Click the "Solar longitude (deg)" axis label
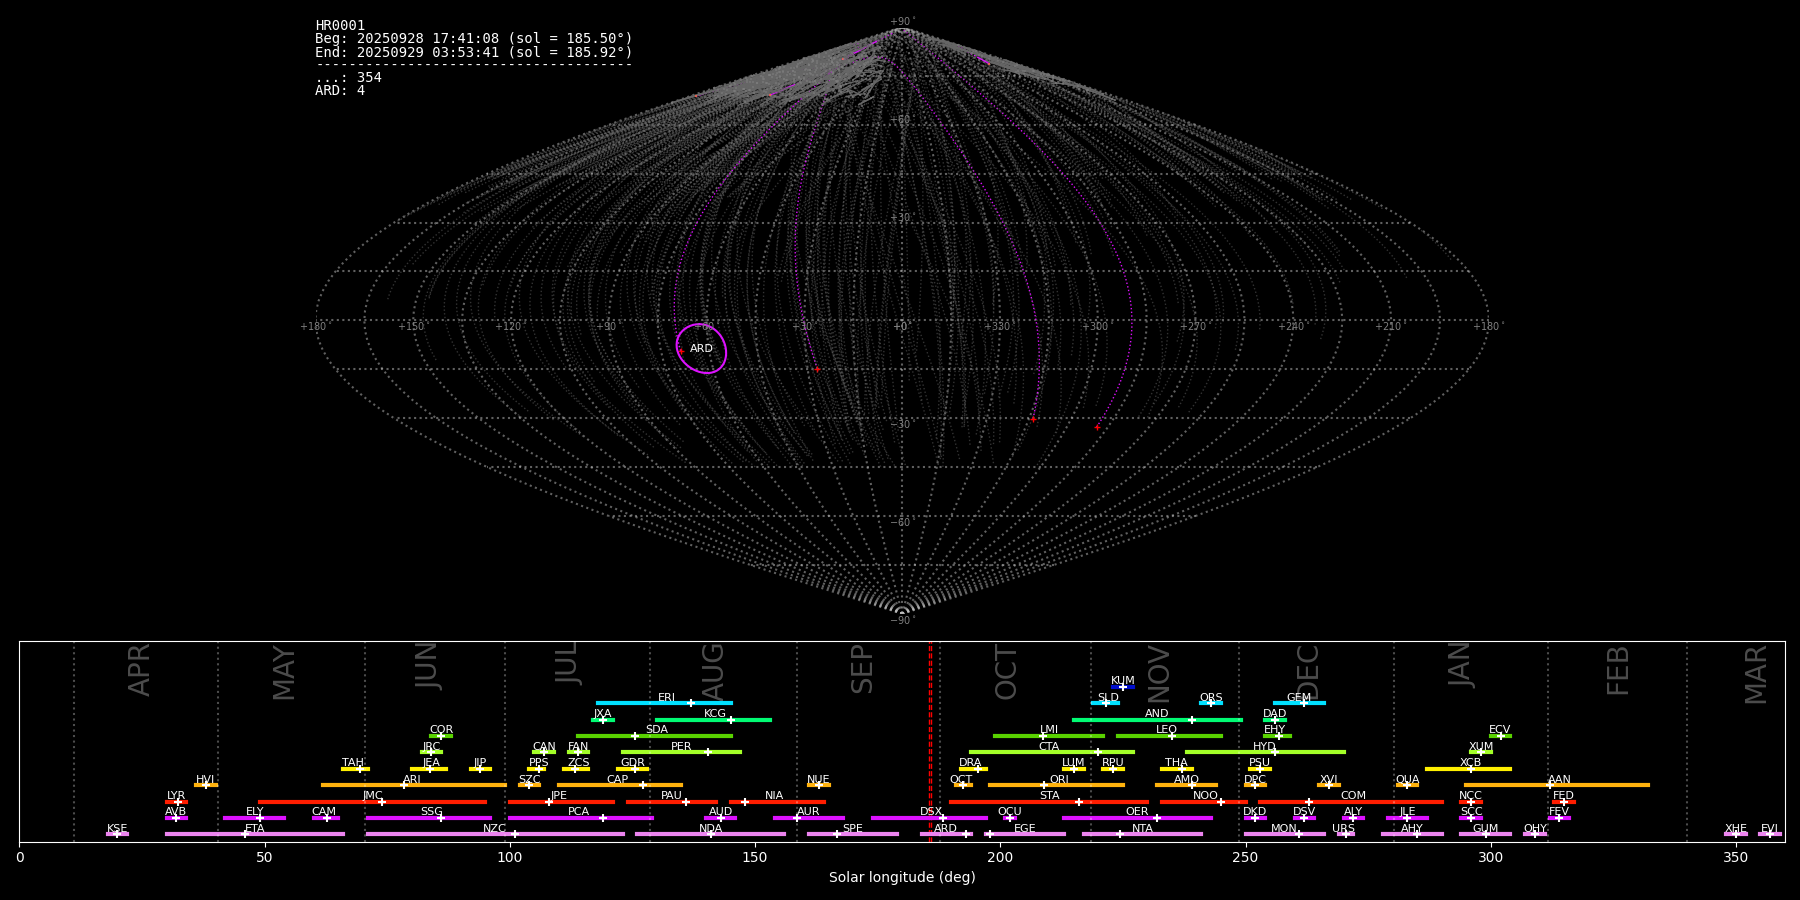The width and height of the screenshot is (1800, 900). tap(901, 878)
